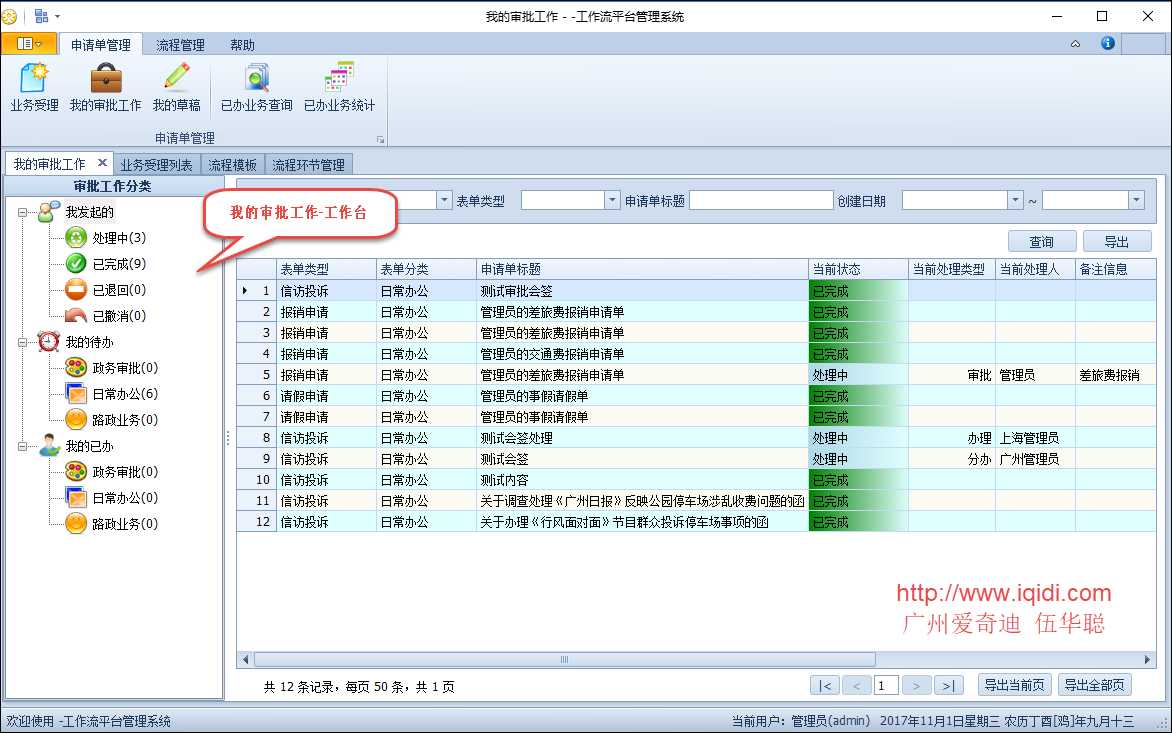Switch to 申请单管理 ribbon tab
The image size is (1172, 733).
point(101,45)
